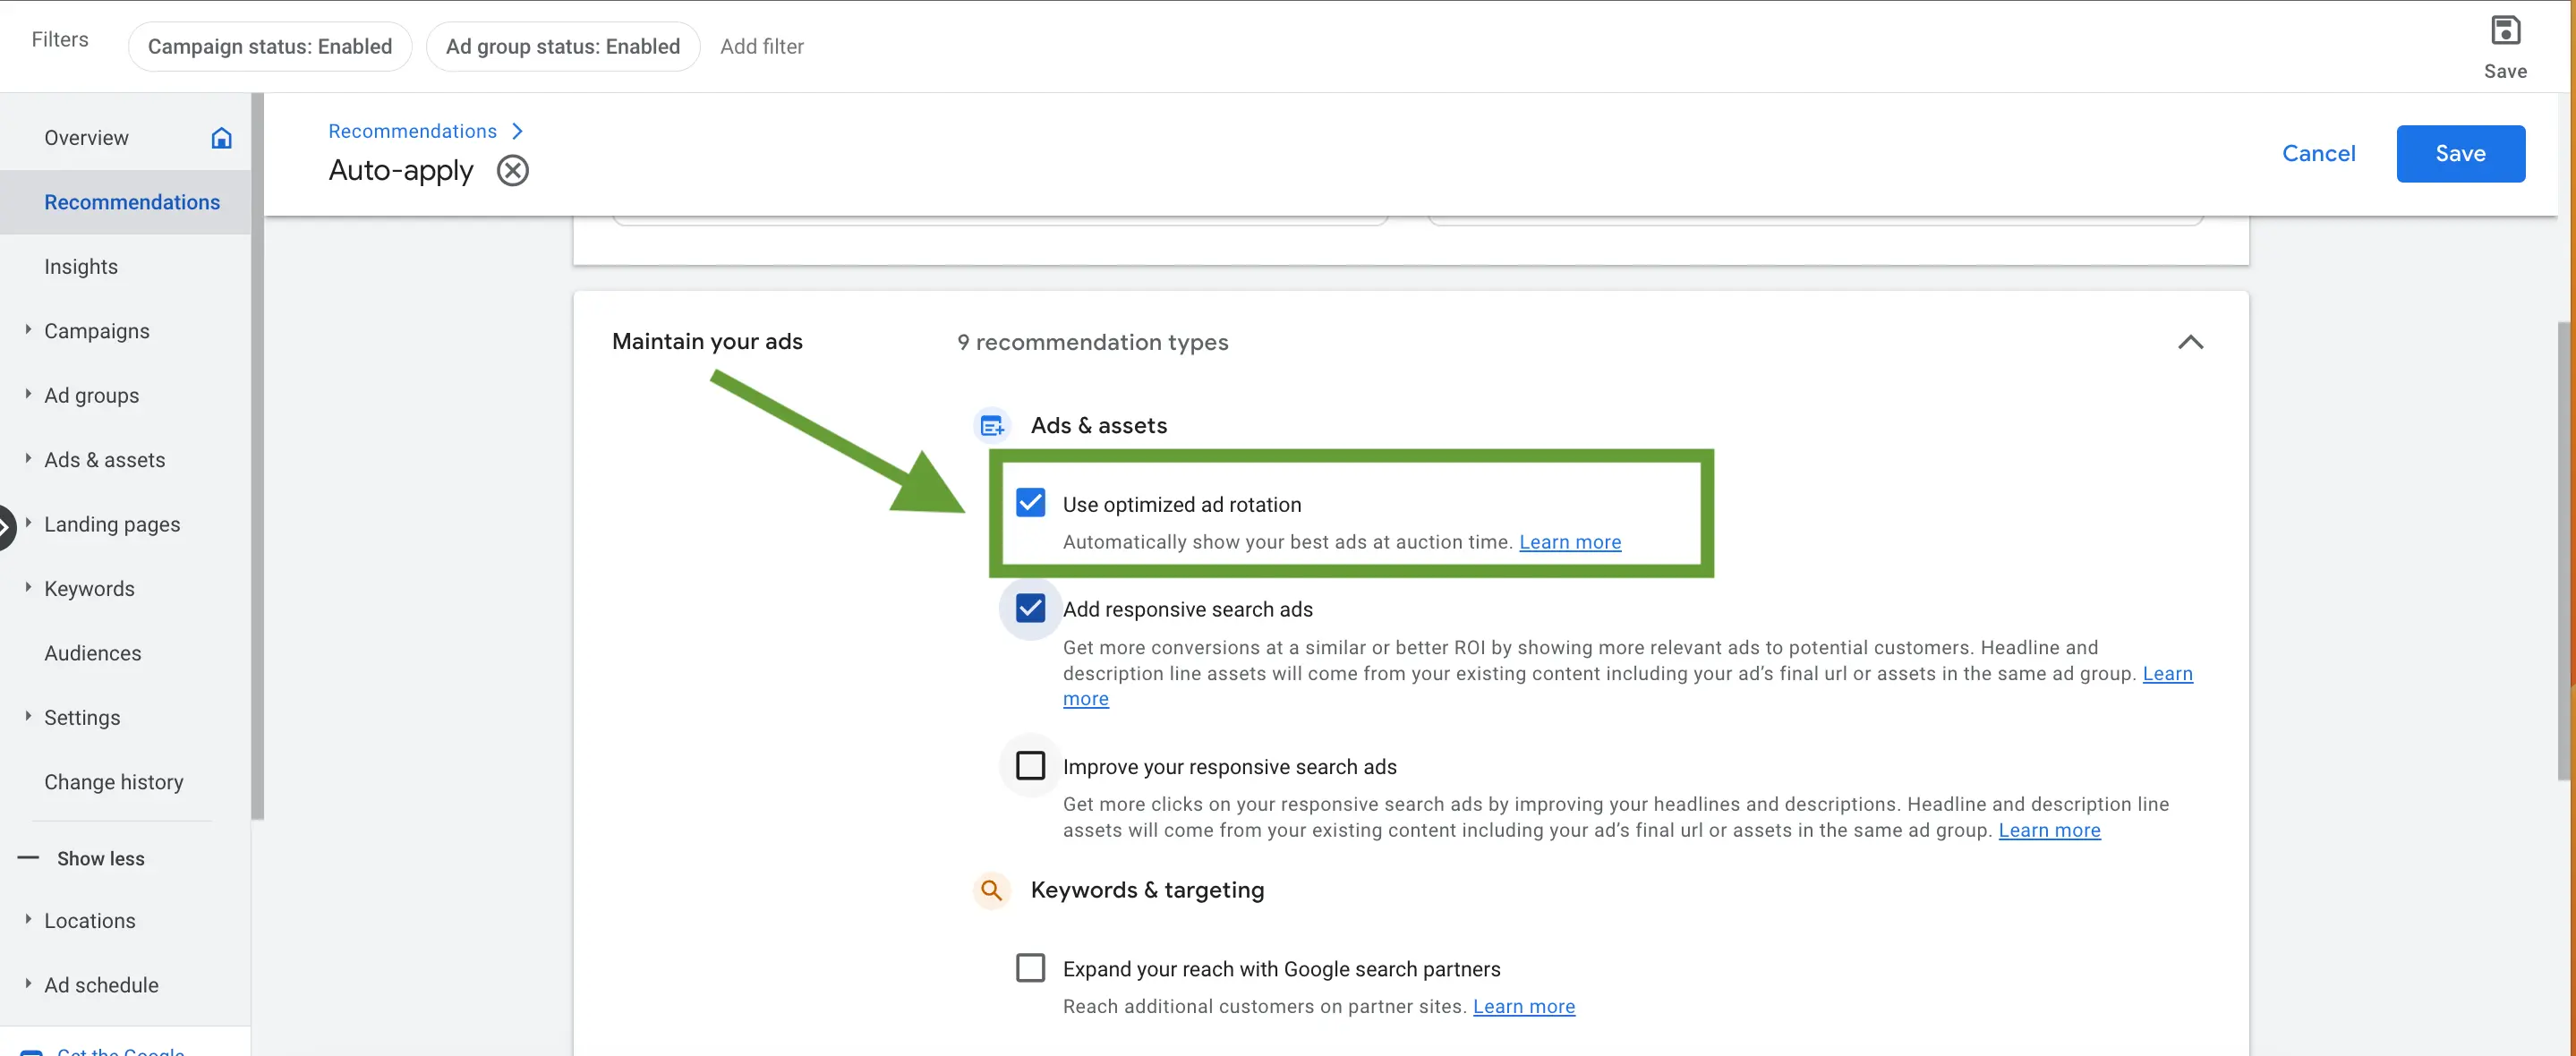
Task: Expand the Landing pages sidebar item
Action: 28,523
